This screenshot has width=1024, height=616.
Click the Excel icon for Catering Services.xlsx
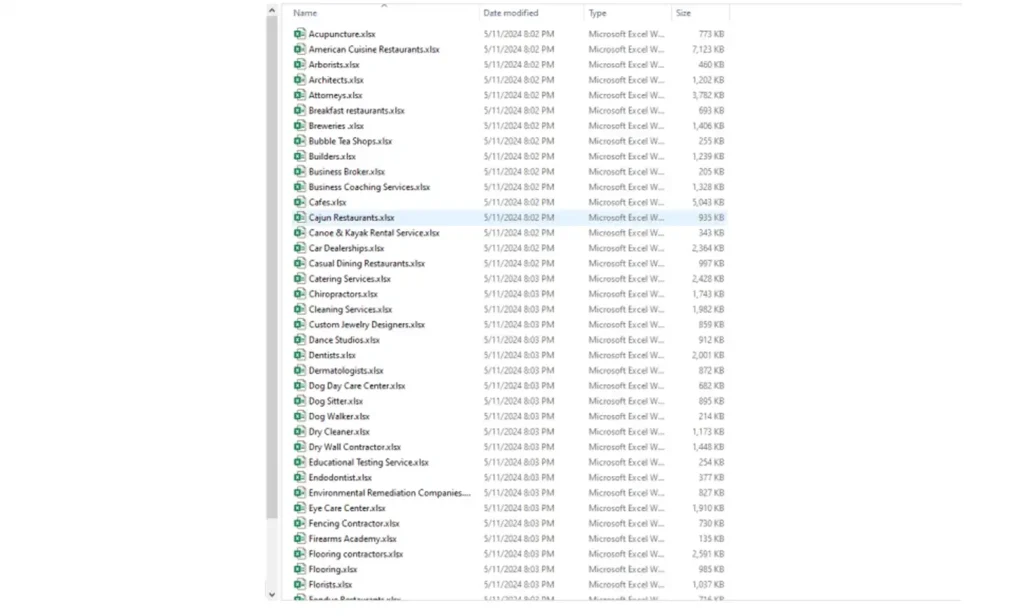(x=299, y=278)
